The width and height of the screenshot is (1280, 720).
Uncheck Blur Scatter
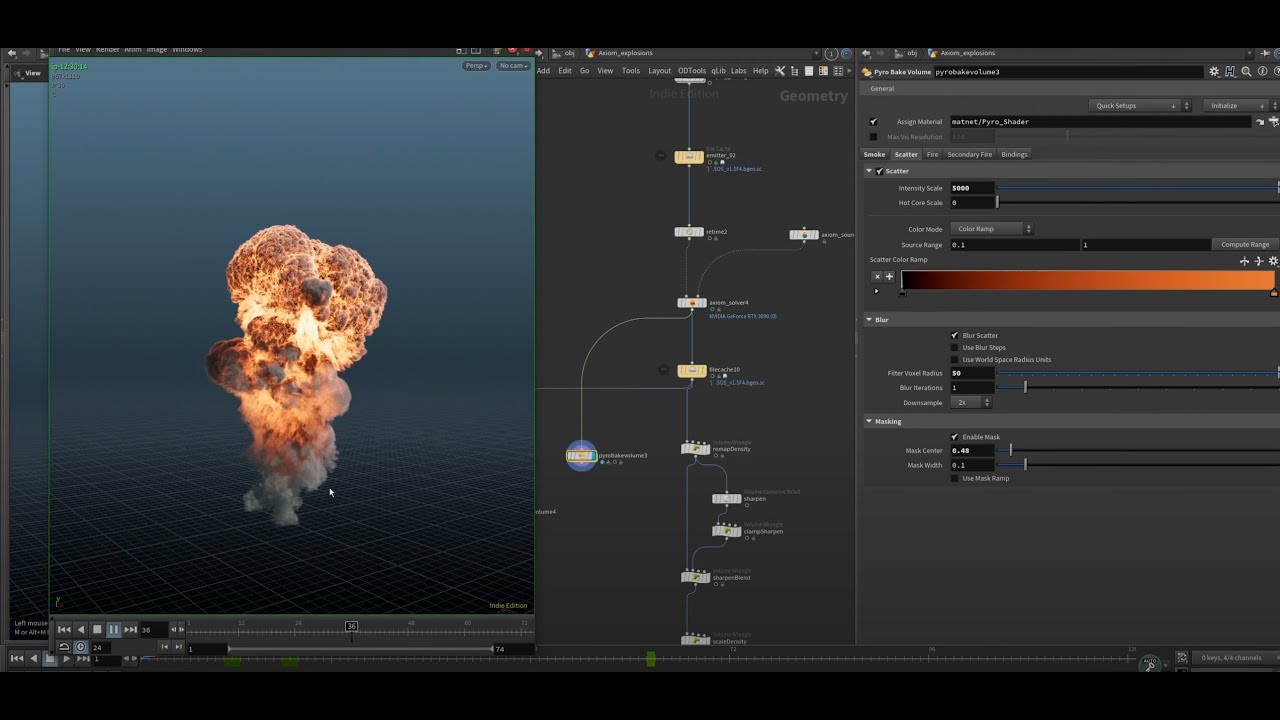954,336
